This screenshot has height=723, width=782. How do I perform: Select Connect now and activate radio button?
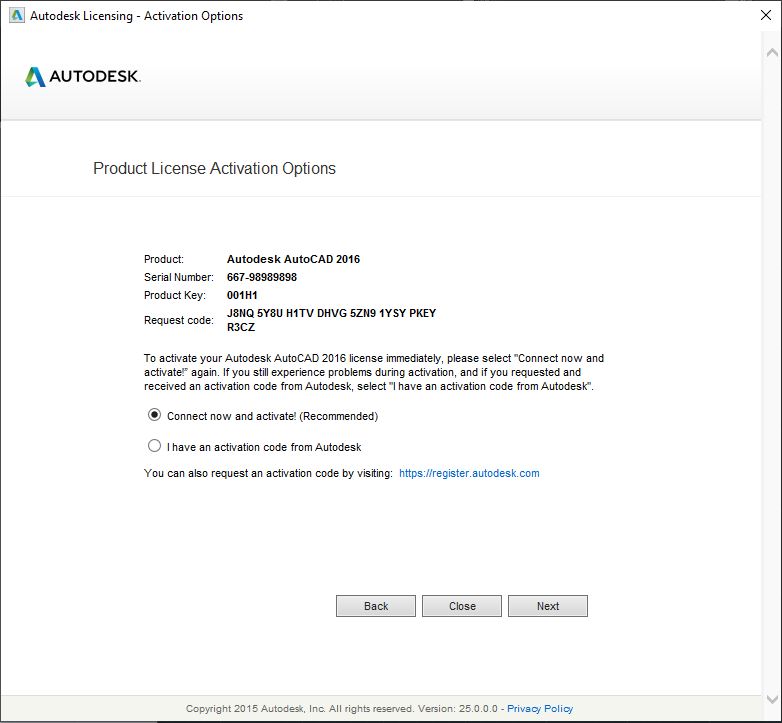155,415
